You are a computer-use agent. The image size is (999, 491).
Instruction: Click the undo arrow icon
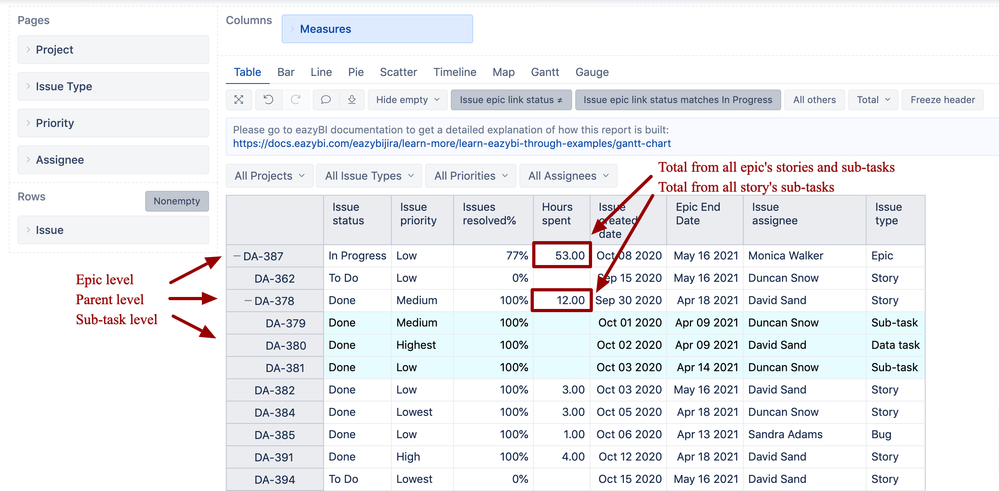click(268, 100)
